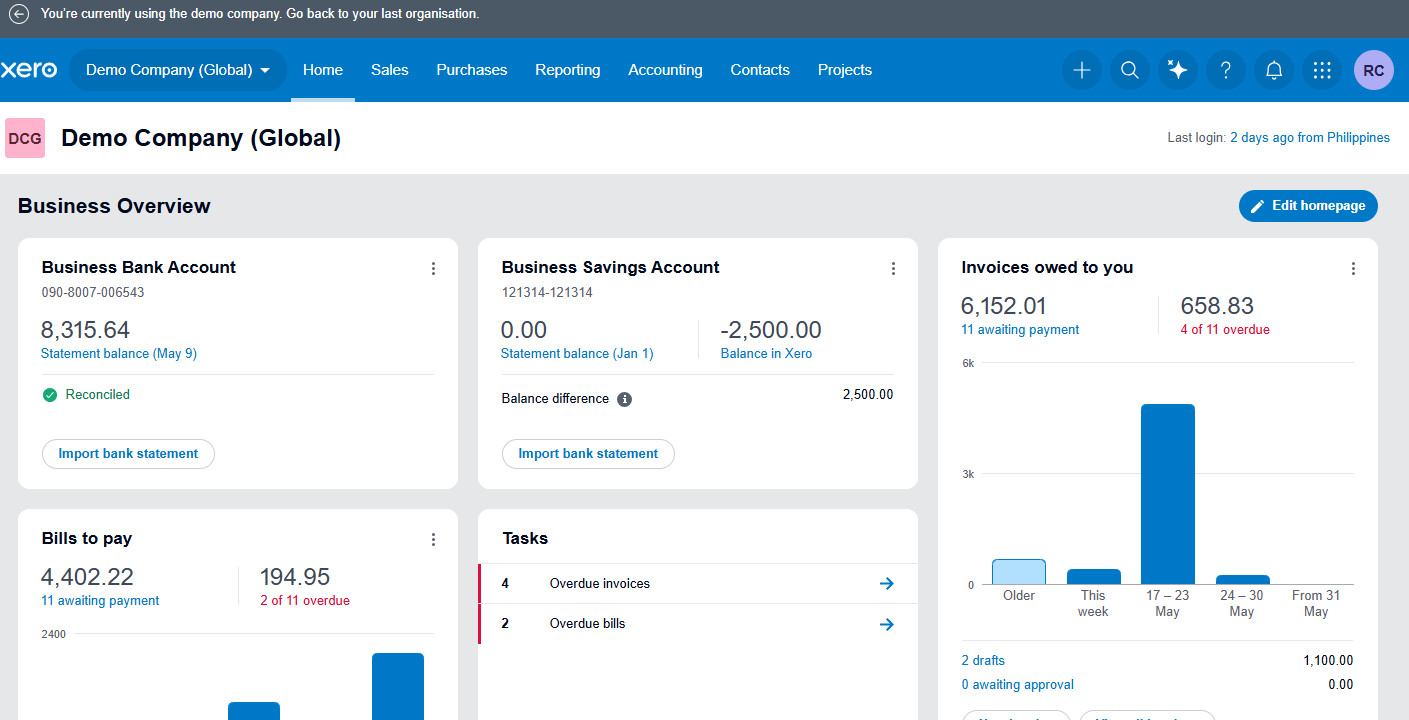This screenshot has height=720, width=1409.
Task: Open Business Bank Account options menu
Action: (x=433, y=268)
